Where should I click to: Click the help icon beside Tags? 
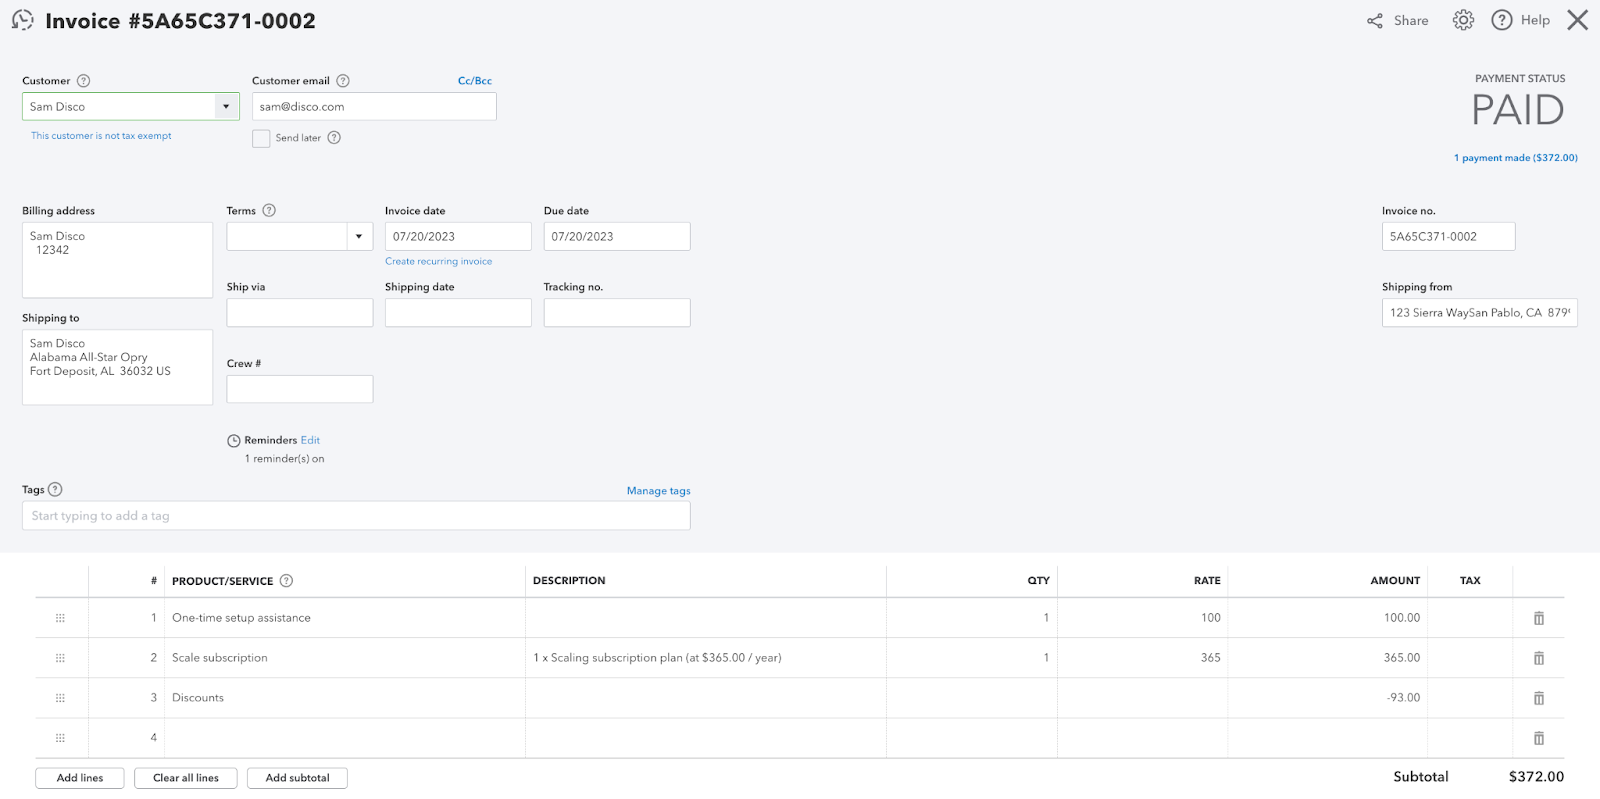pyautogui.click(x=55, y=489)
